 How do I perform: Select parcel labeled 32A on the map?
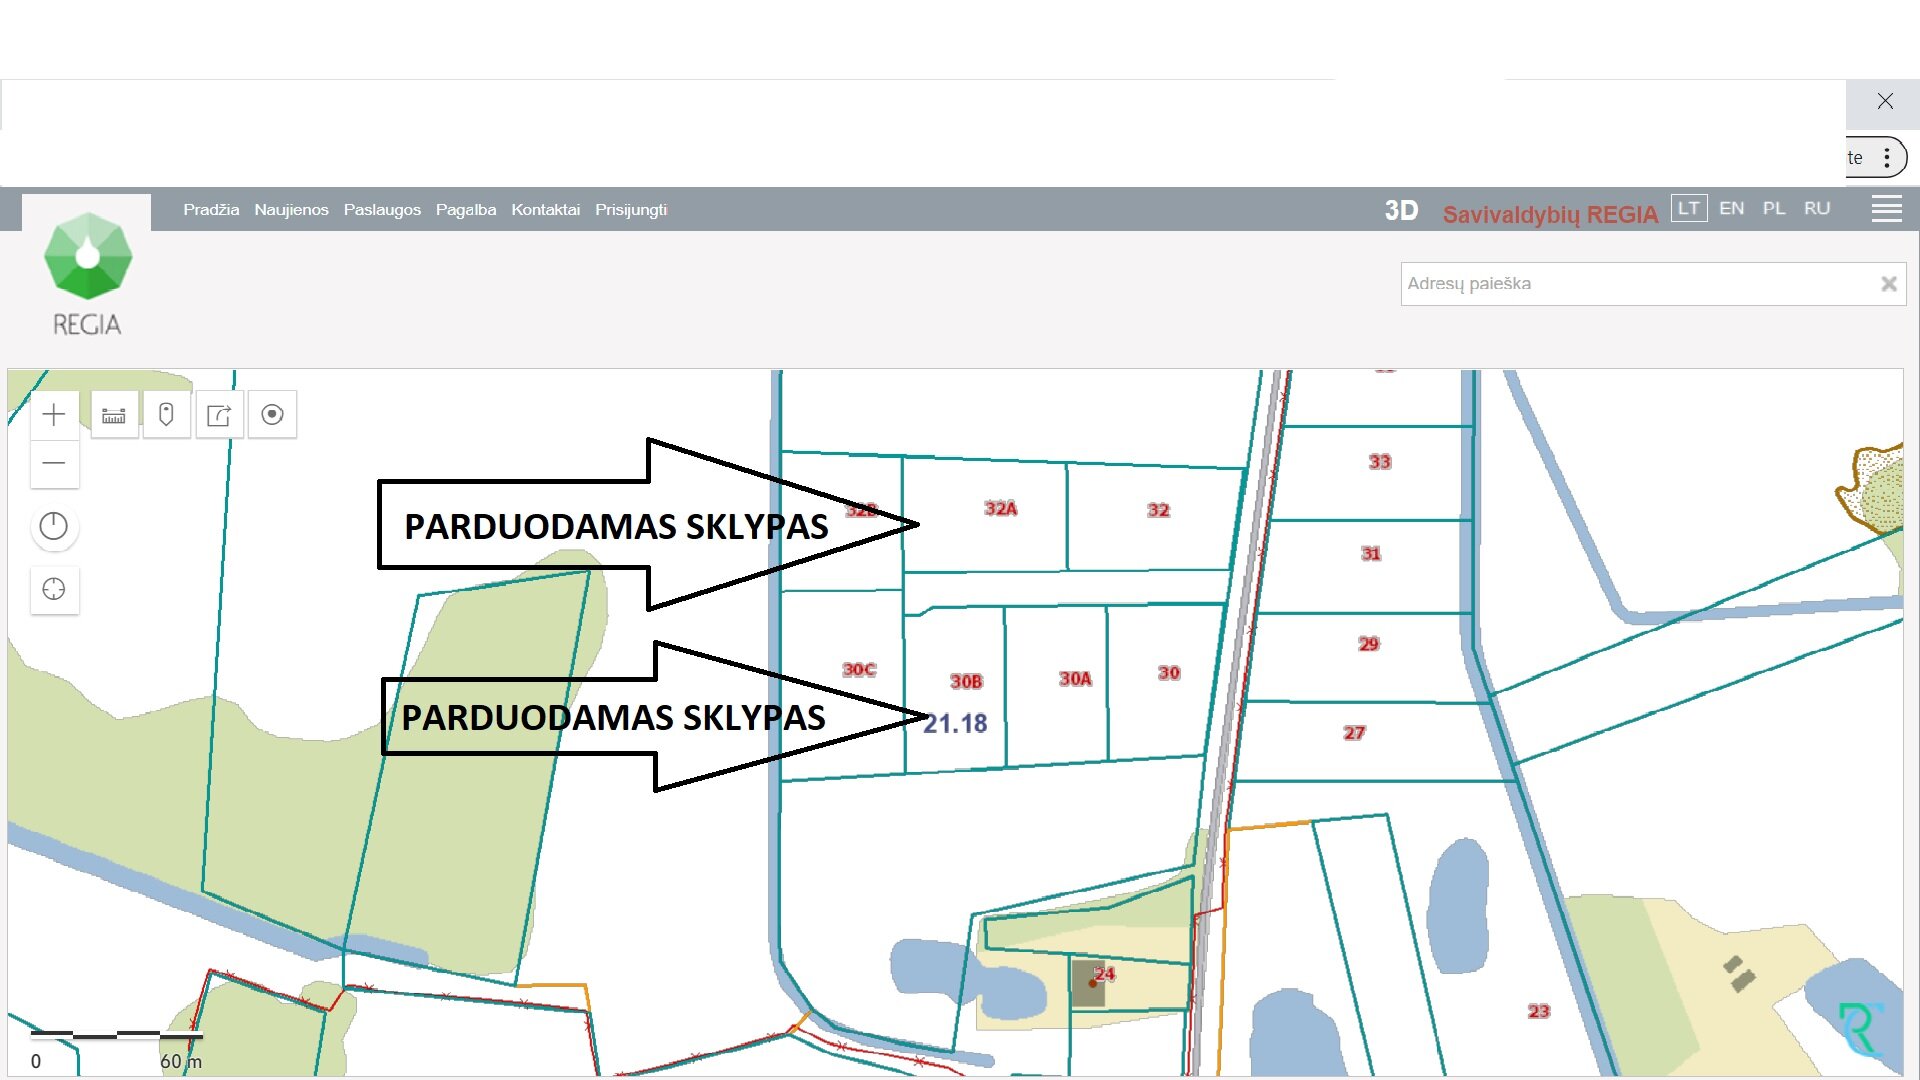tap(1000, 508)
